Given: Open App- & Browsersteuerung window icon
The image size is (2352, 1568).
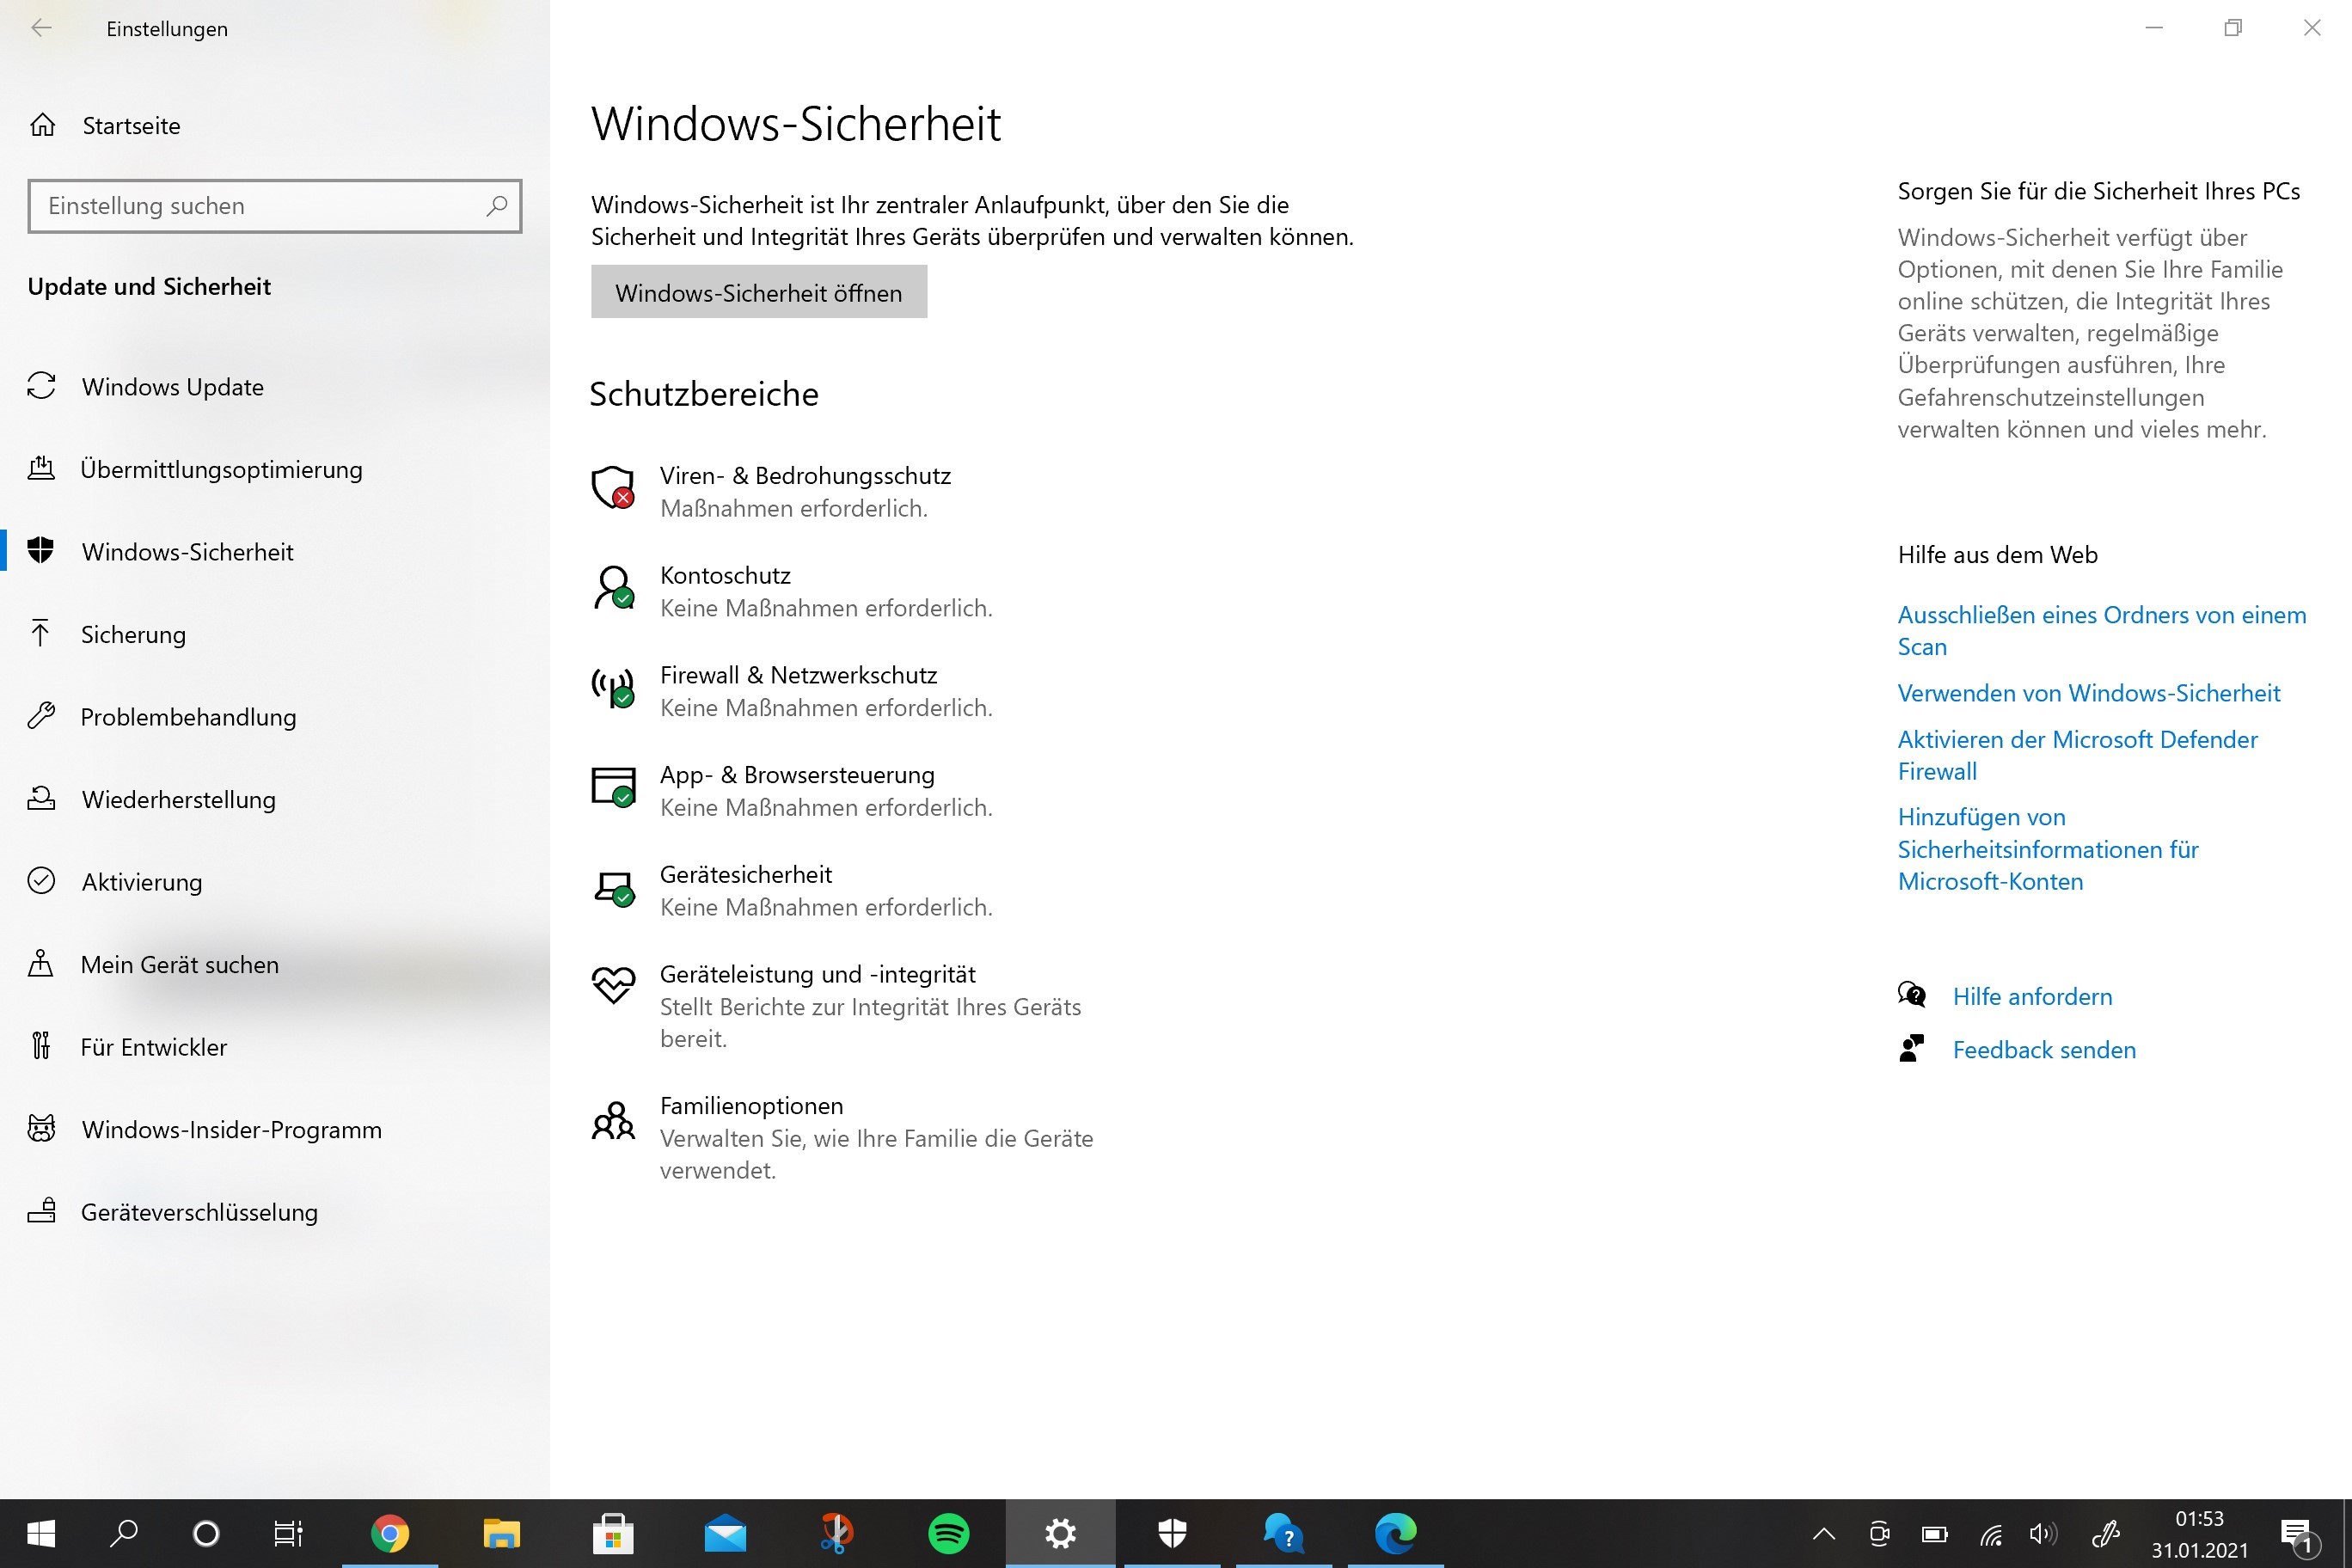Looking at the screenshot, I should [613, 787].
